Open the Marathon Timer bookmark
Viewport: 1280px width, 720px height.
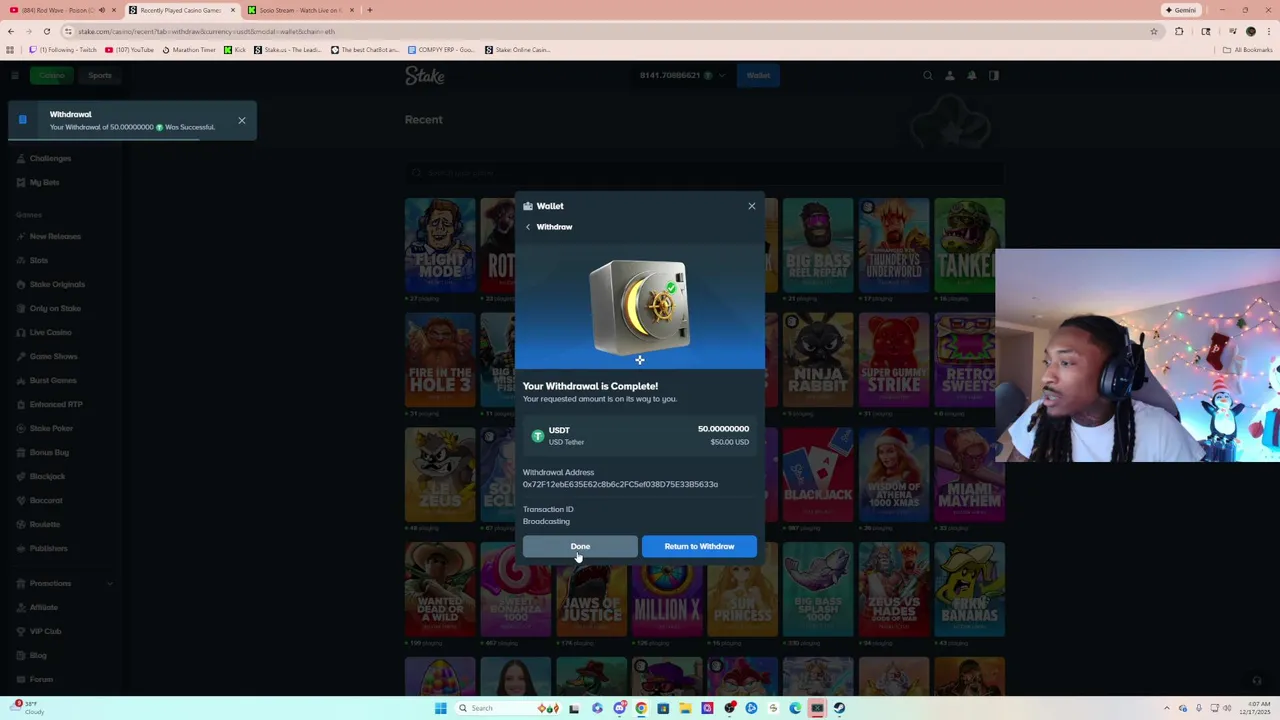[190, 49]
